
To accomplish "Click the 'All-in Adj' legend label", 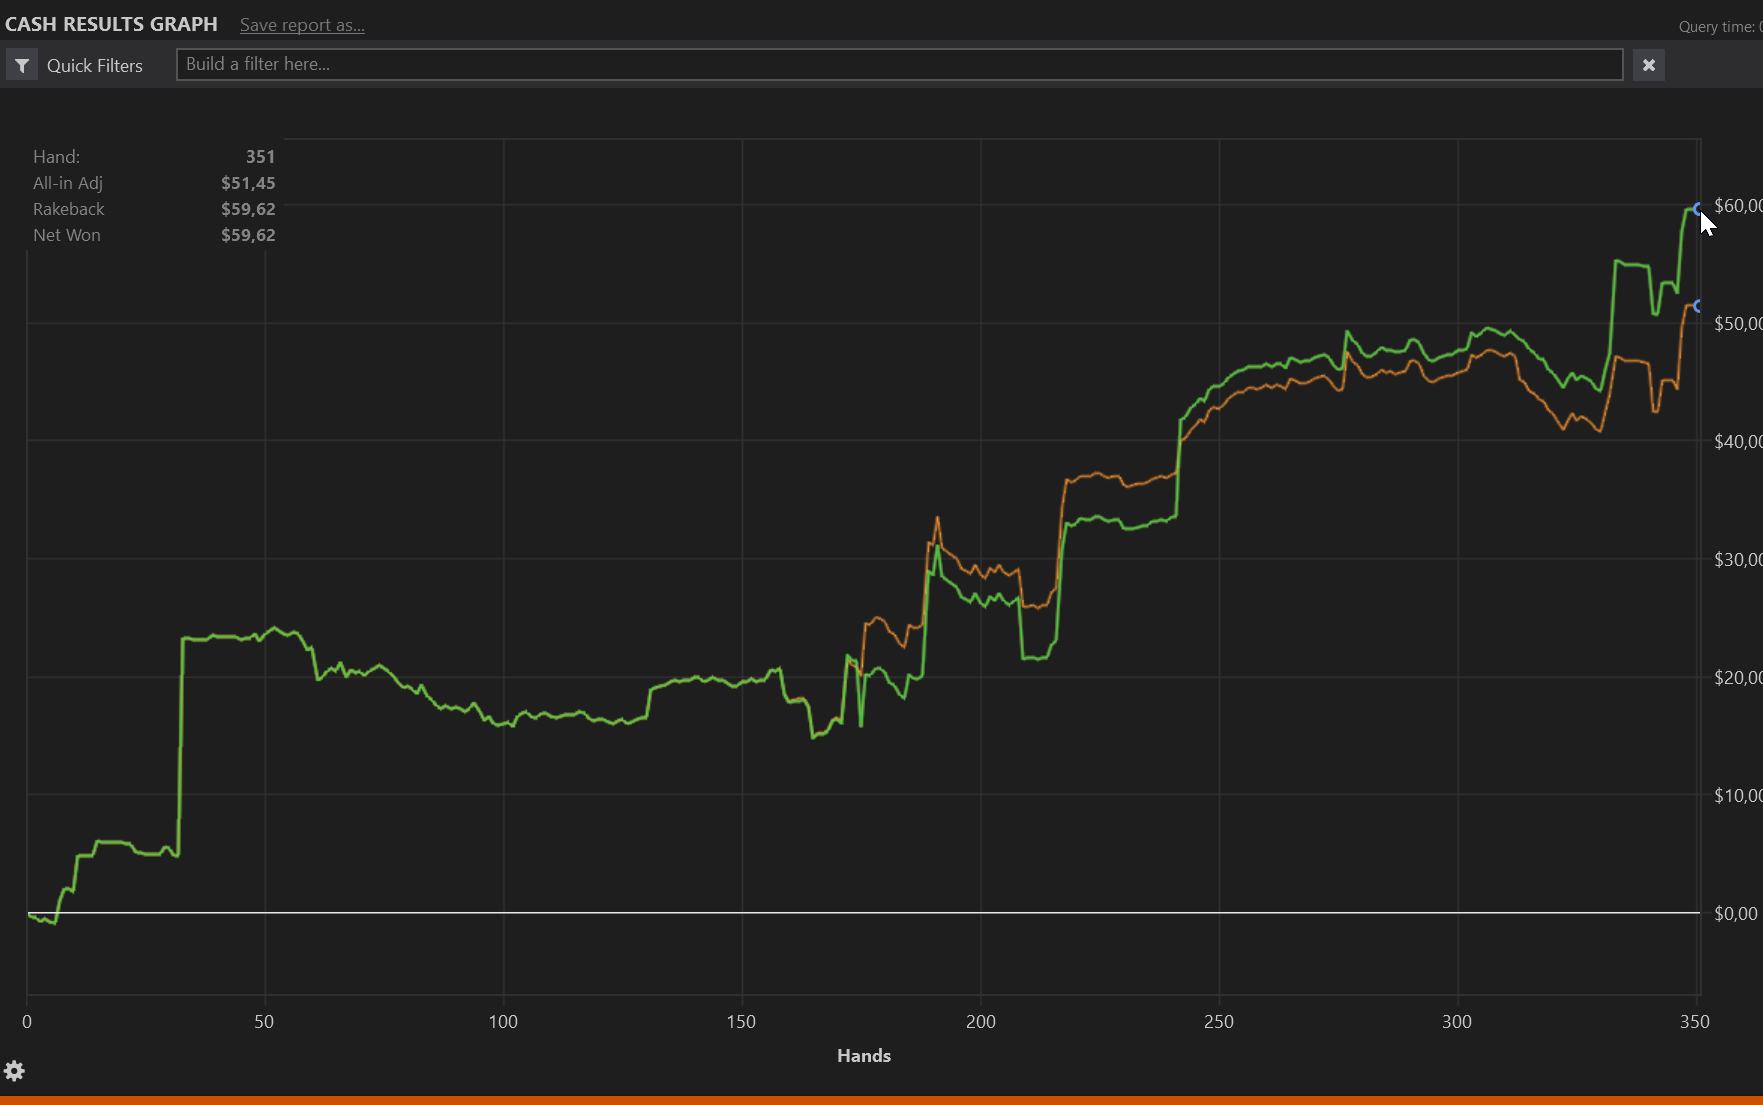I will 68,183.
